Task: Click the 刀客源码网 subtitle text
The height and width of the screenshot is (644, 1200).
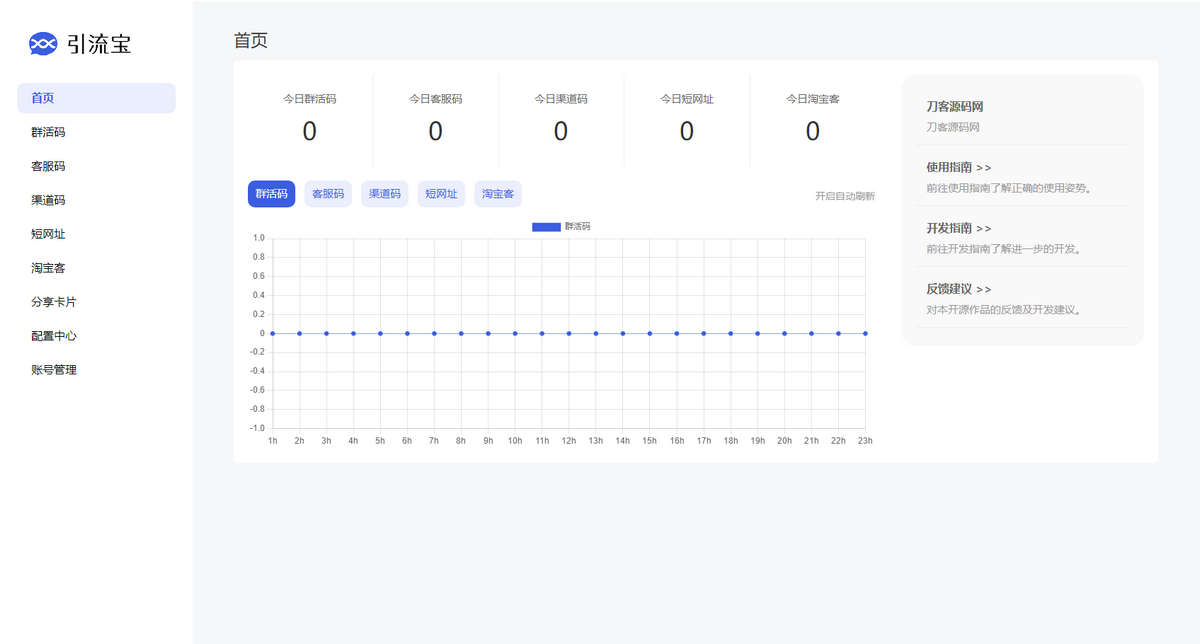Action: coord(953,128)
